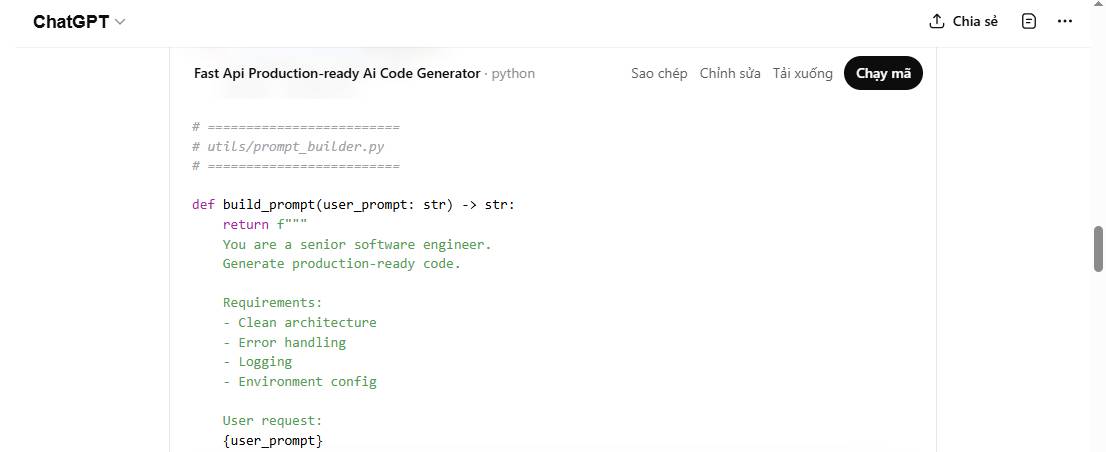This screenshot has height=452, width=1106.
Task: Open the three-dot more options menu
Action: (x=1065, y=21)
